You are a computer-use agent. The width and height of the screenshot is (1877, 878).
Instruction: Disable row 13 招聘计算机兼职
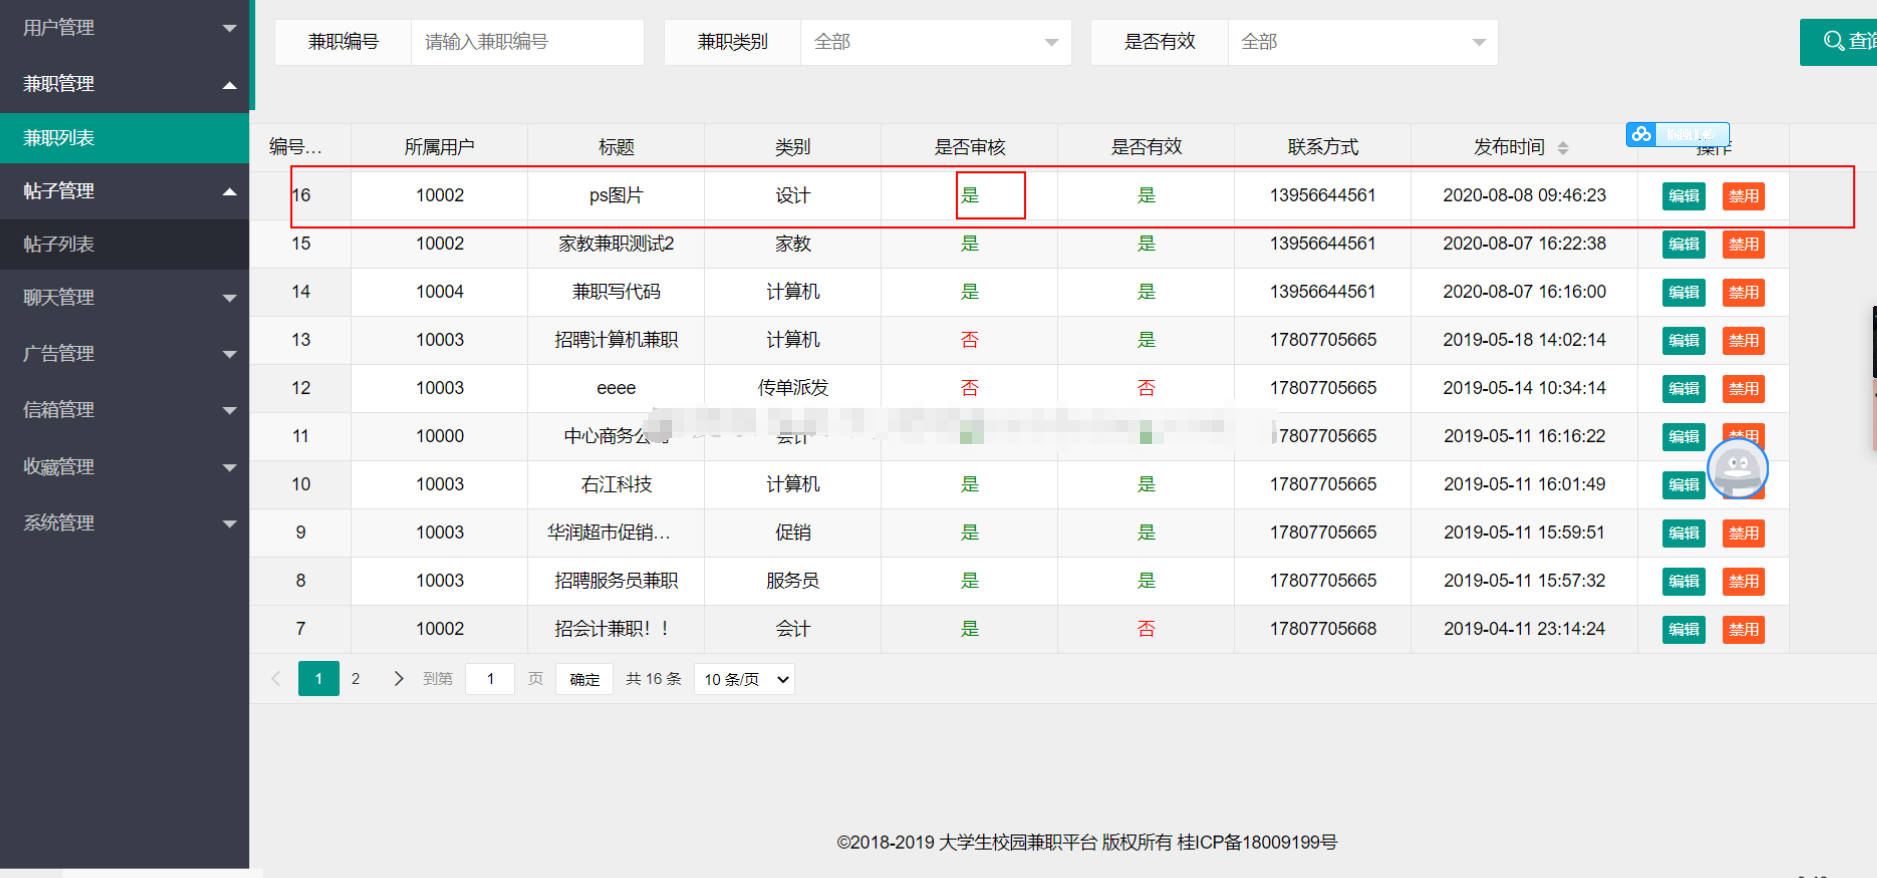[1743, 340]
